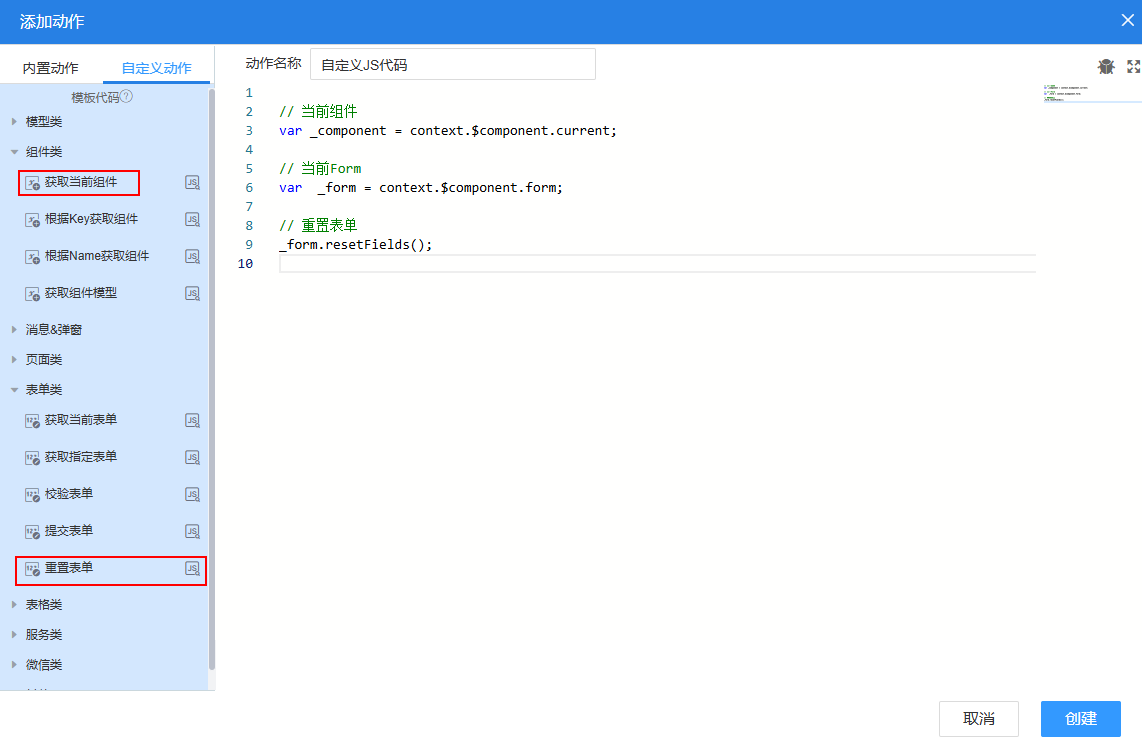Select the 提交表单 template
Screen dimensions: 1142x741
point(69,531)
